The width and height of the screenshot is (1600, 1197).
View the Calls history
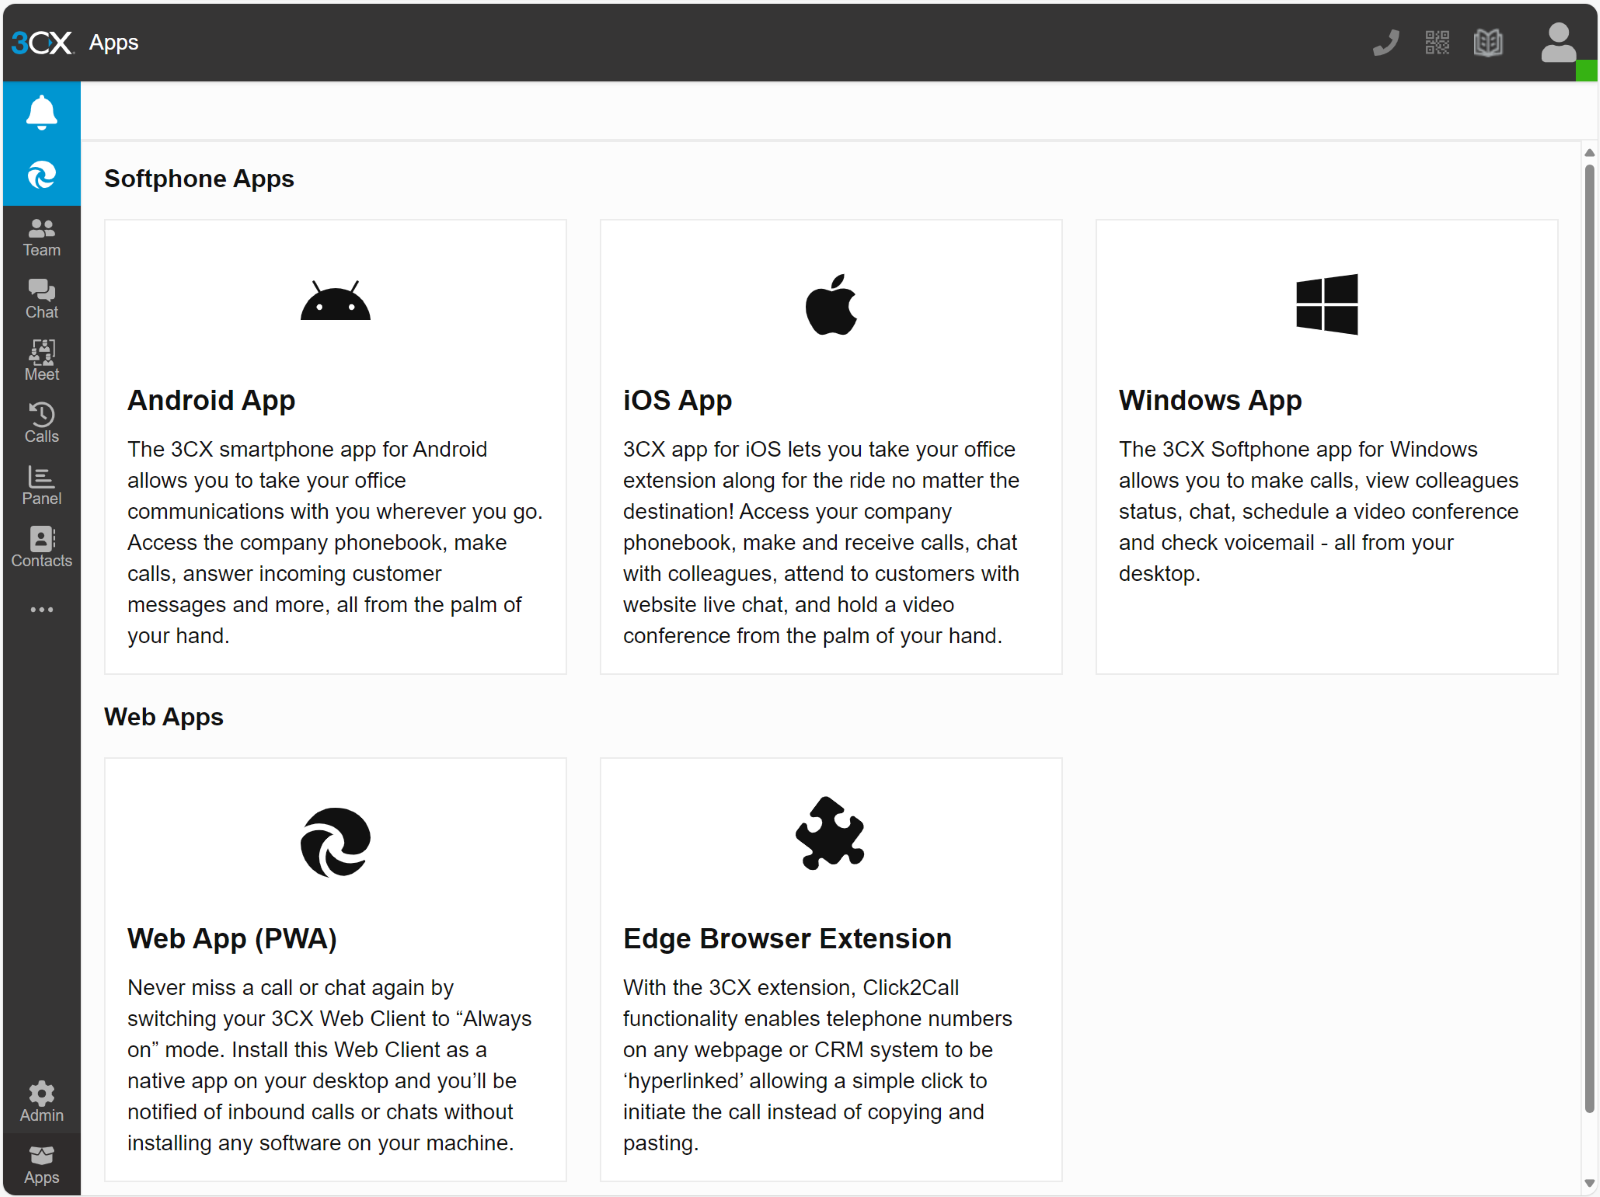41,423
